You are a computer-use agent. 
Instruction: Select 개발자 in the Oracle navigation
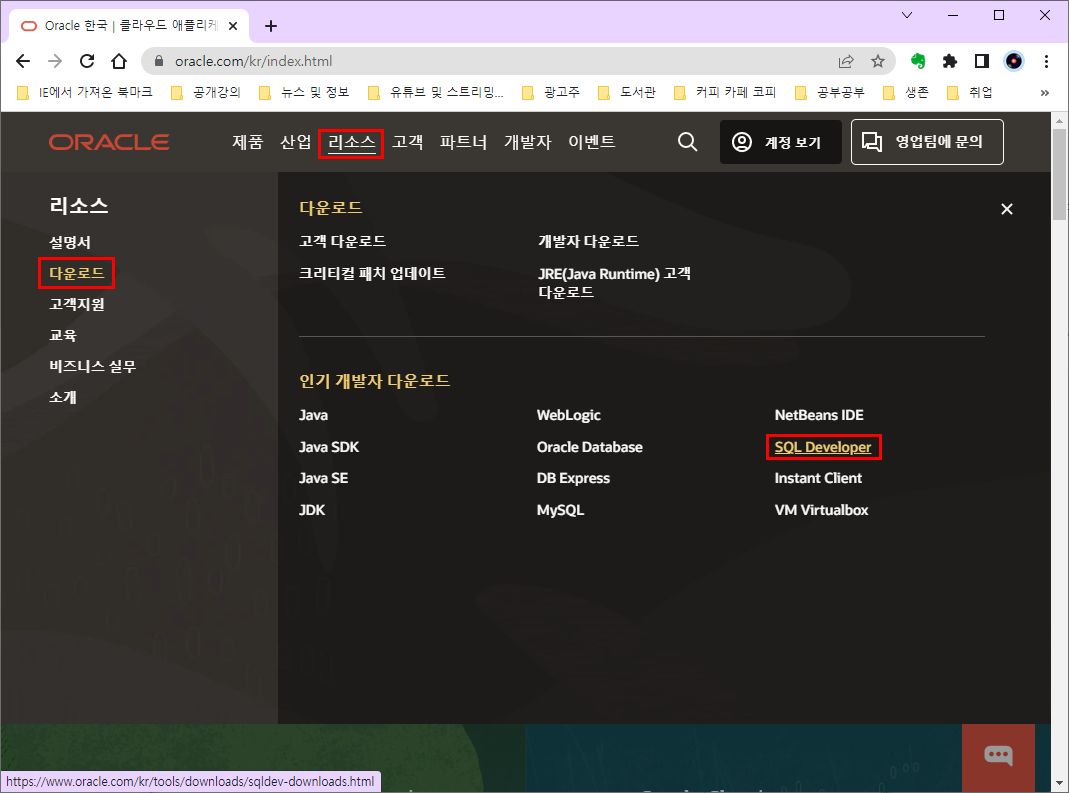[x=527, y=141]
